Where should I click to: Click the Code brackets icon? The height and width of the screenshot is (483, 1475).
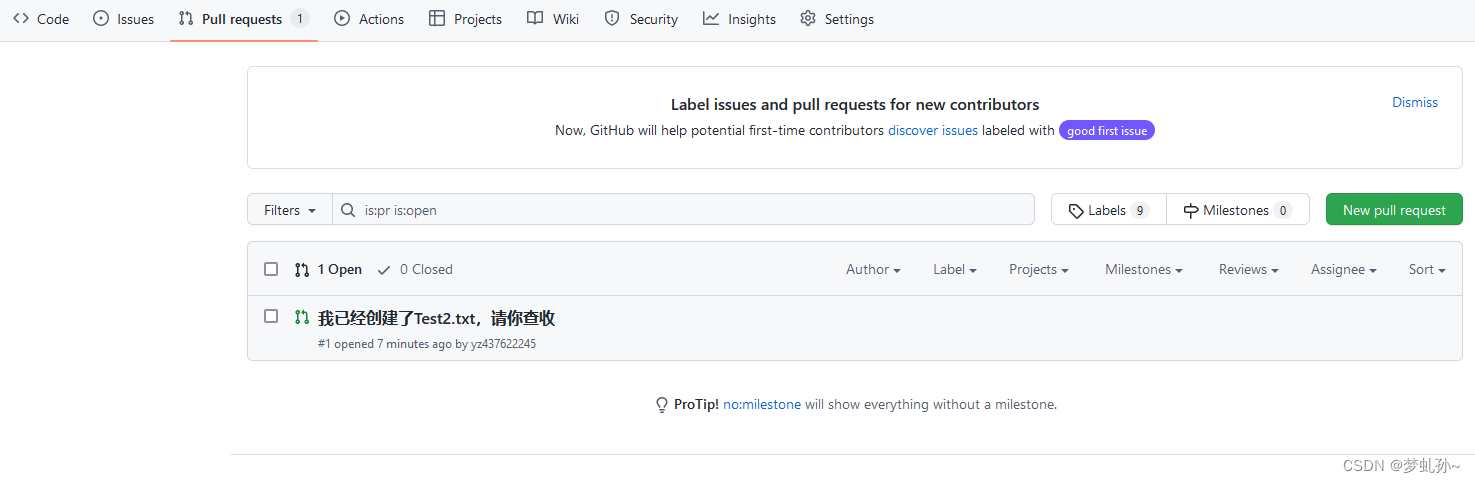click(x=21, y=19)
